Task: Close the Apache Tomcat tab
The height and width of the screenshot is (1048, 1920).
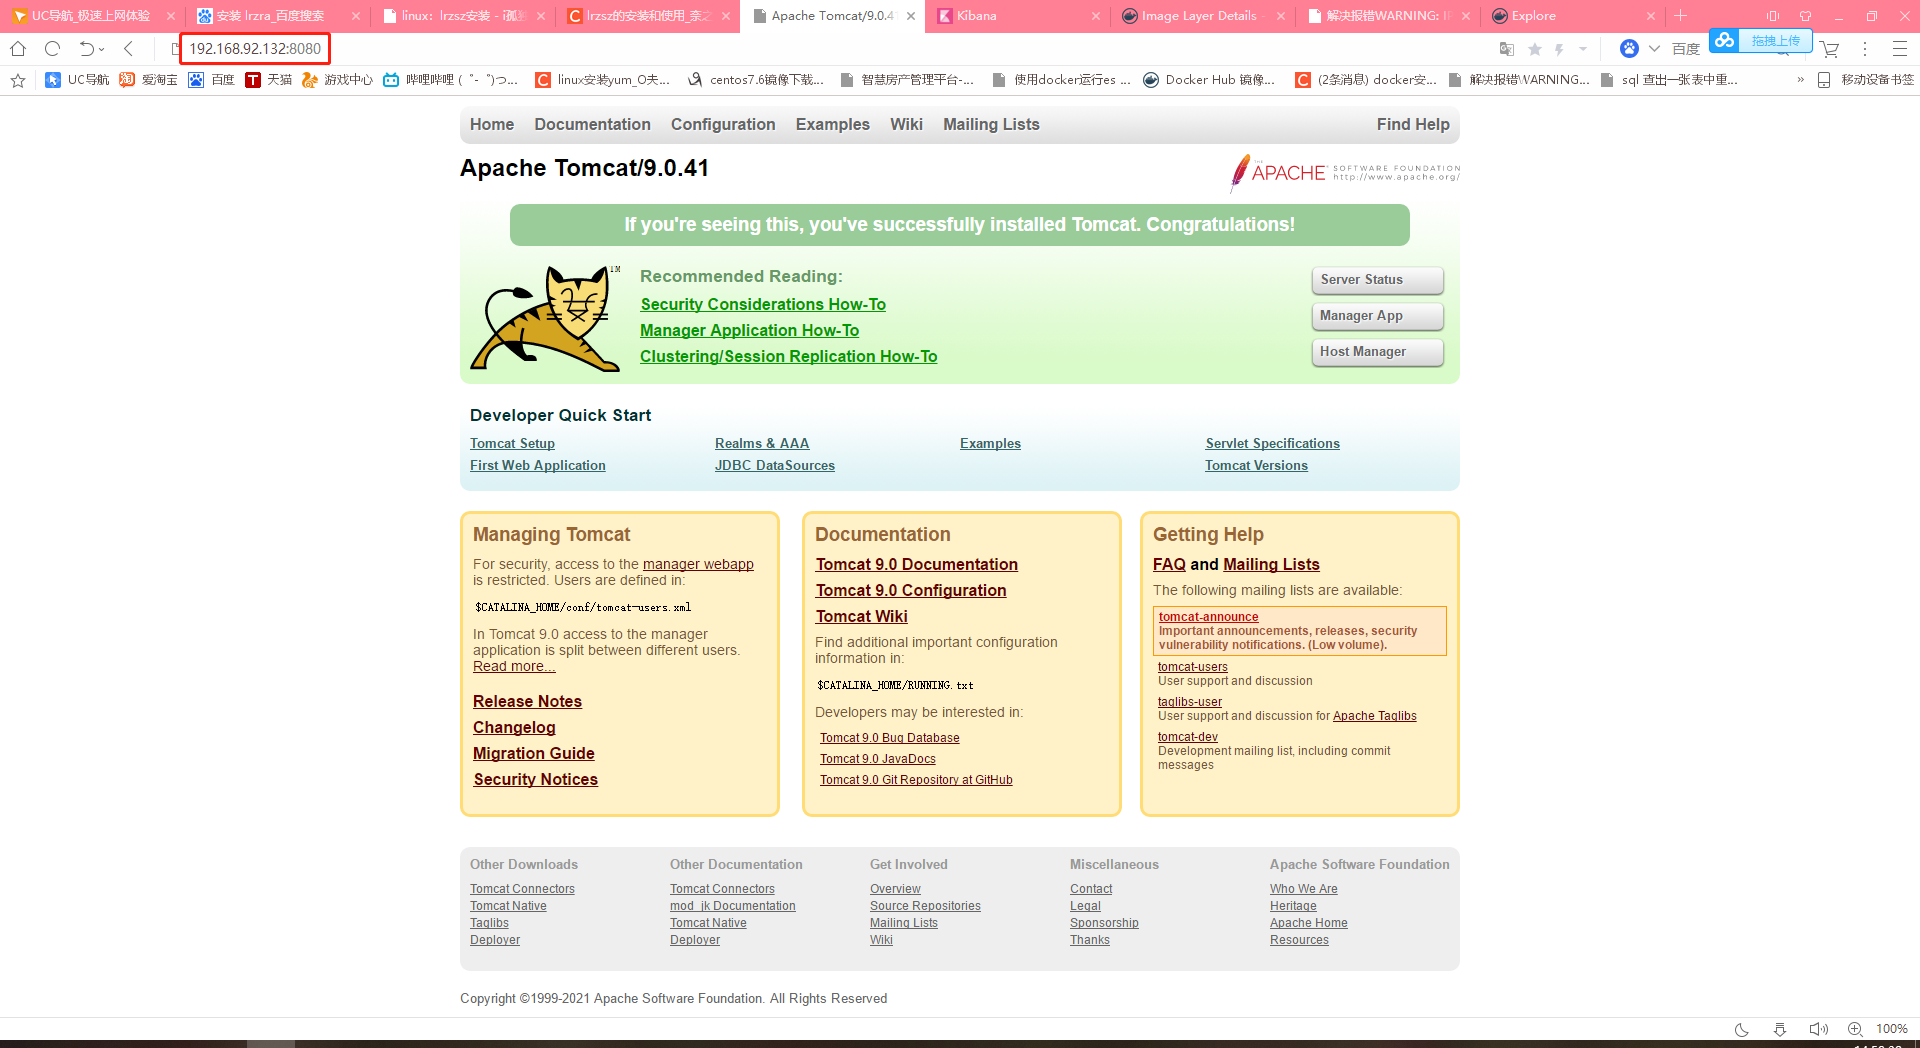Action: point(911,16)
